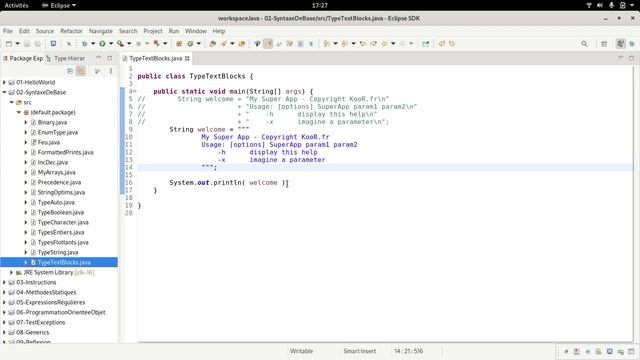The height and width of the screenshot is (360, 640).
Task: Open the New Java Class dropdown arrow
Action: (x=199, y=44)
